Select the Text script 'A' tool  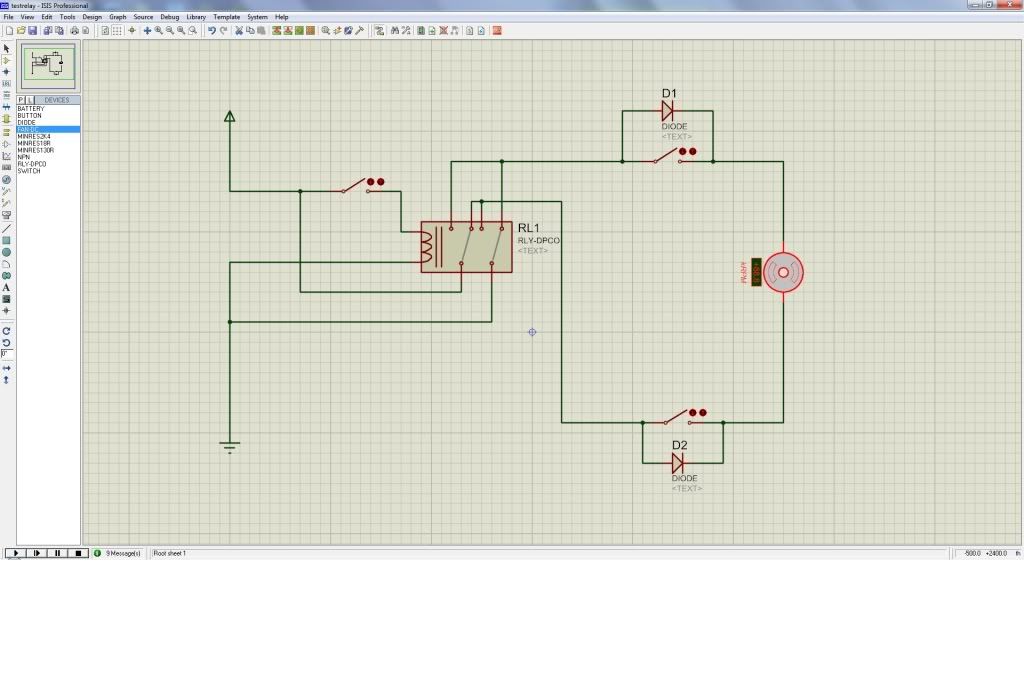pos(6,287)
